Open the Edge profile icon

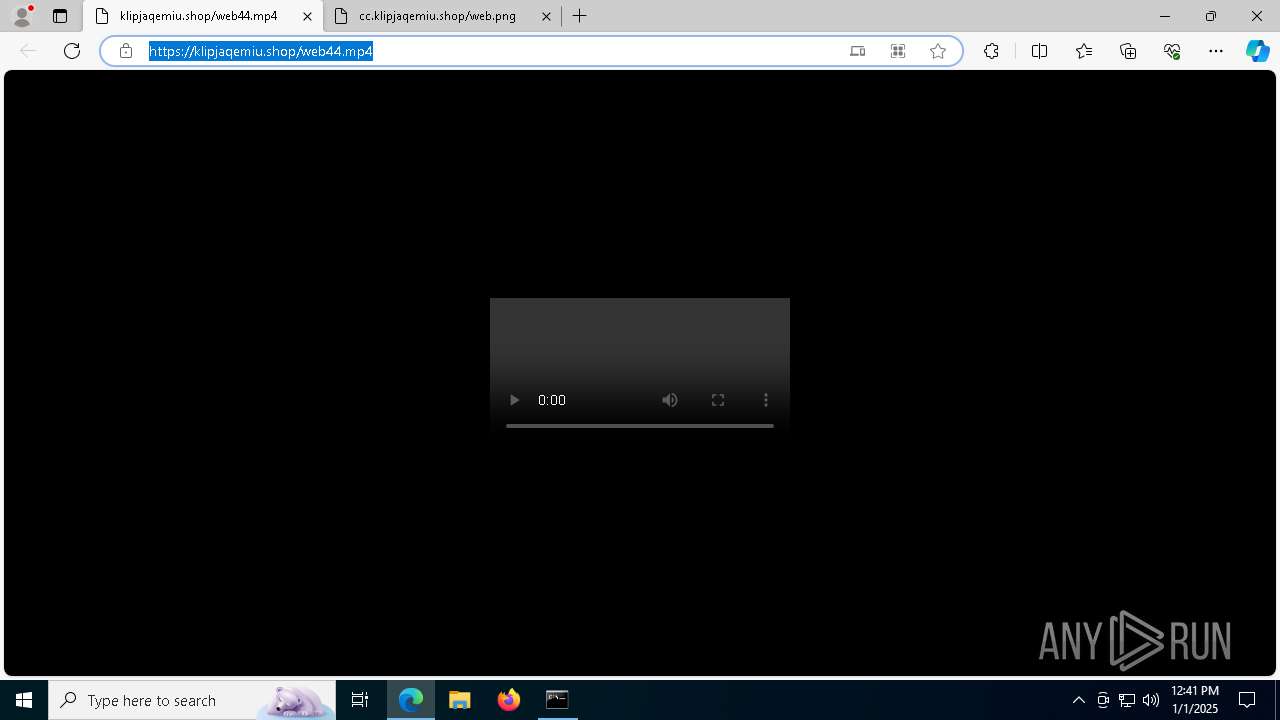tap(22, 16)
